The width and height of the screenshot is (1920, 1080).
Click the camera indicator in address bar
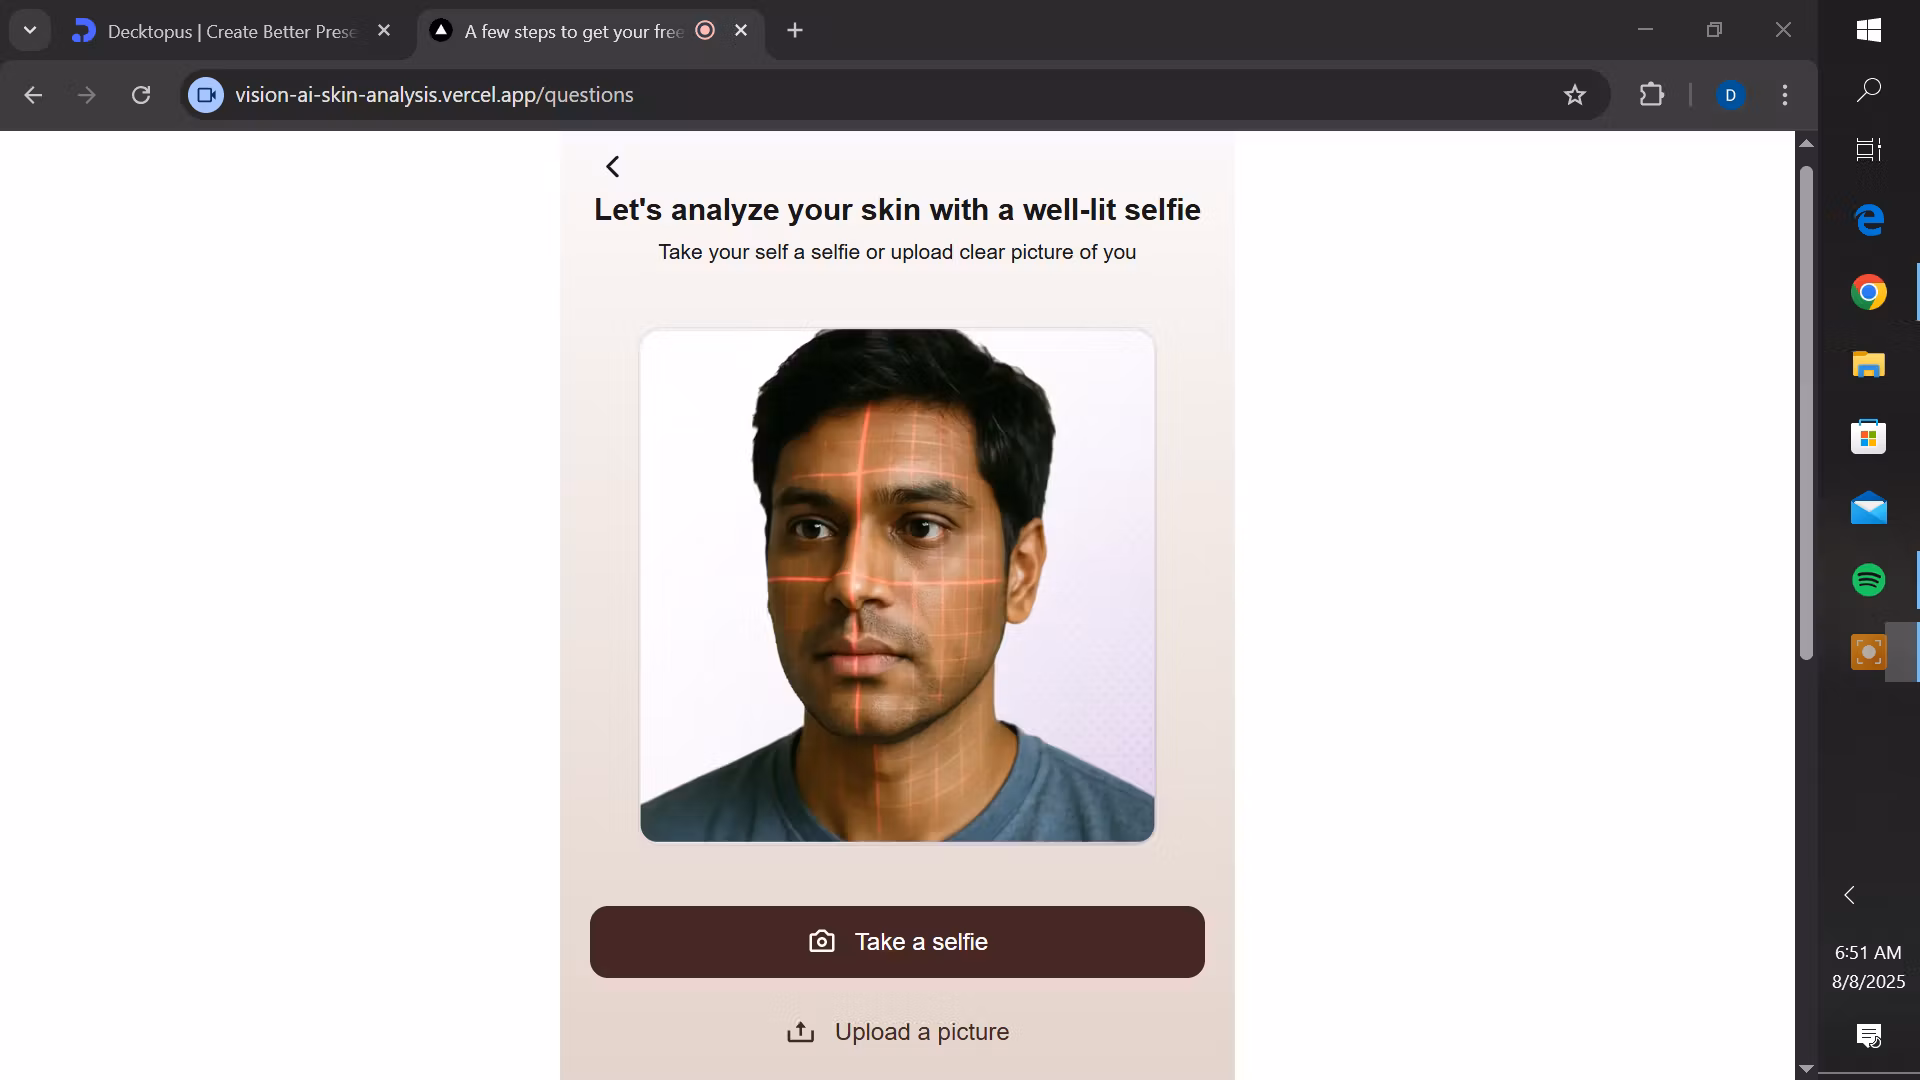(206, 95)
